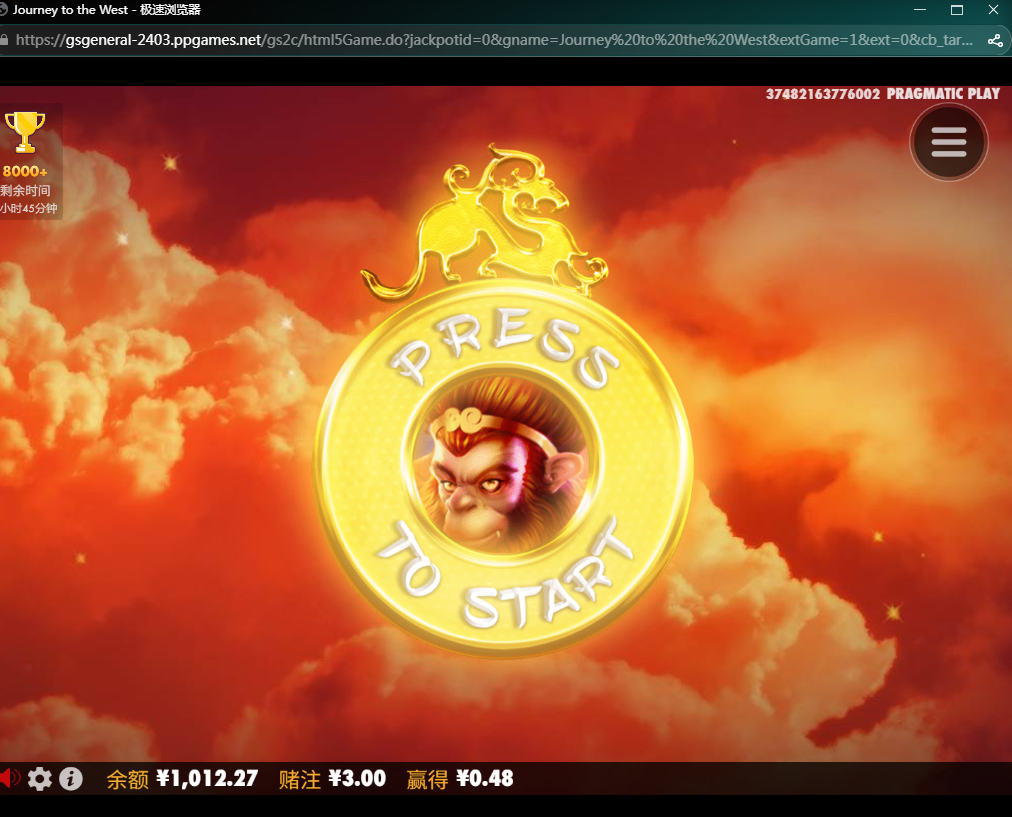This screenshot has width=1012, height=817.
Task: Click the address bar URL
Action: (x=494, y=40)
